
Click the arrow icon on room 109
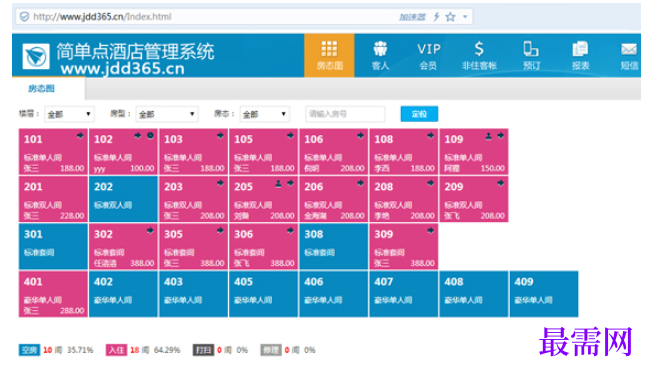click(x=501, y=135)
